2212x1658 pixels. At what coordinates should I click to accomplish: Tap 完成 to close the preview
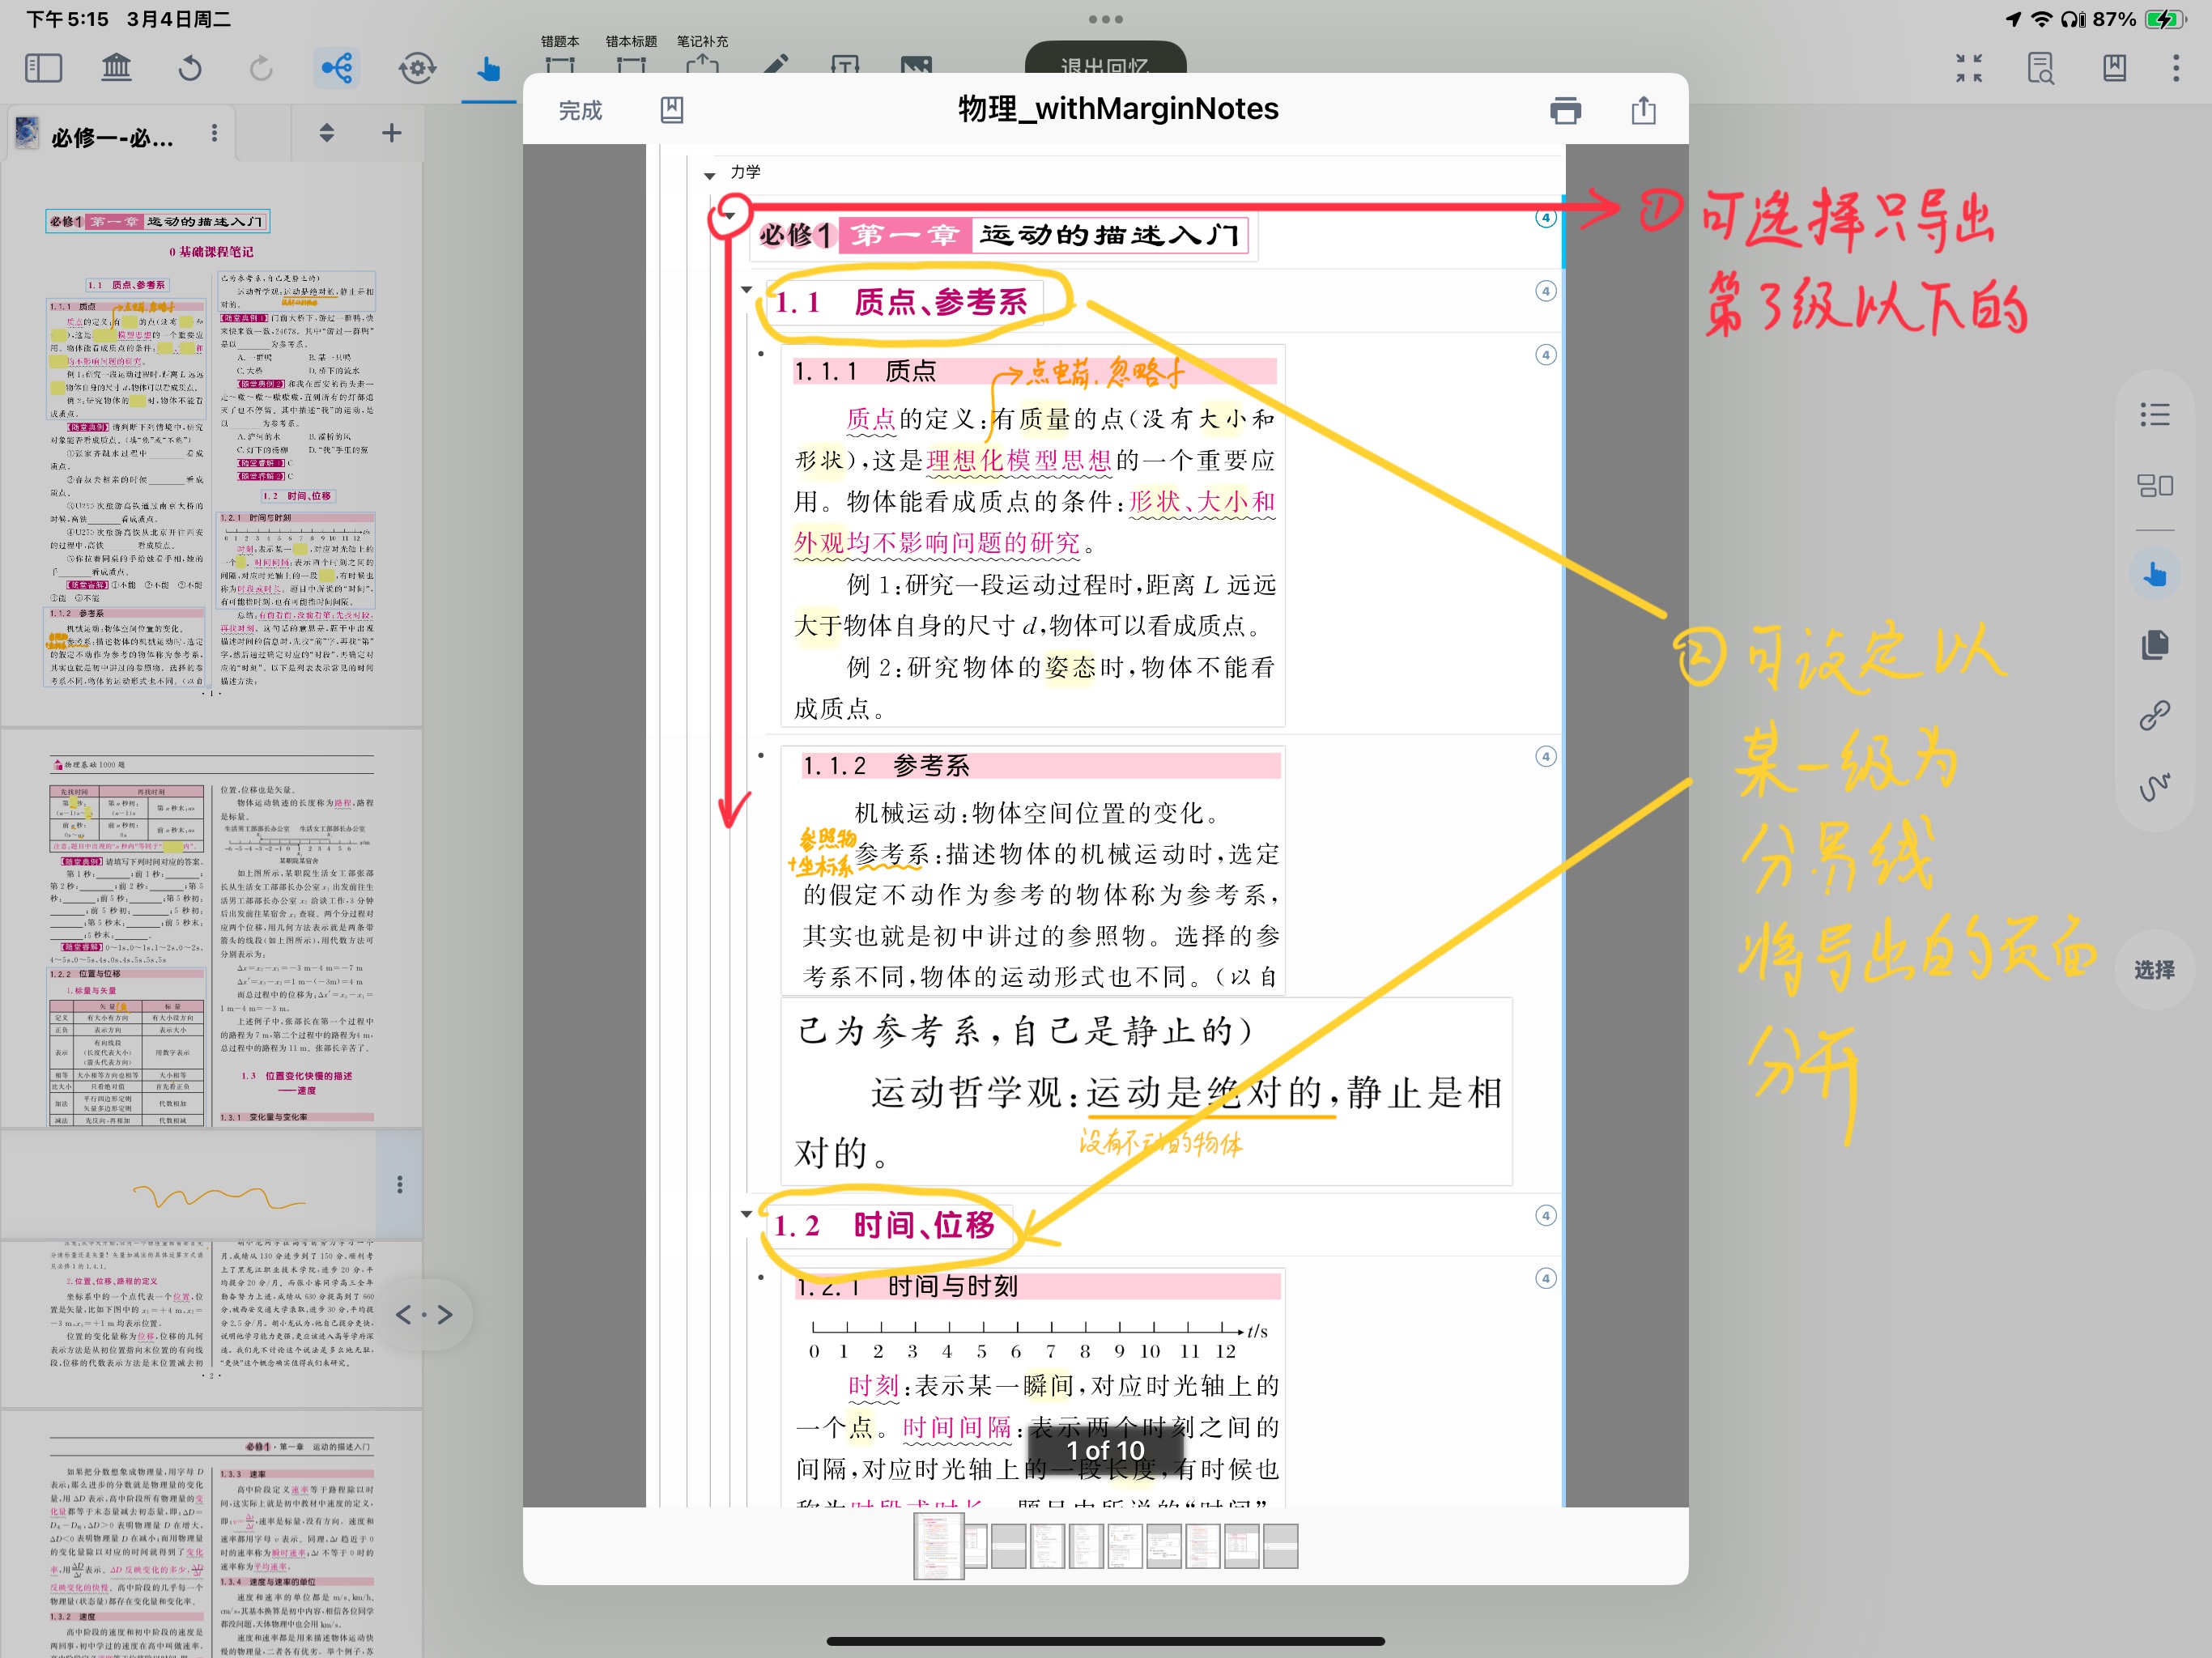580,110
